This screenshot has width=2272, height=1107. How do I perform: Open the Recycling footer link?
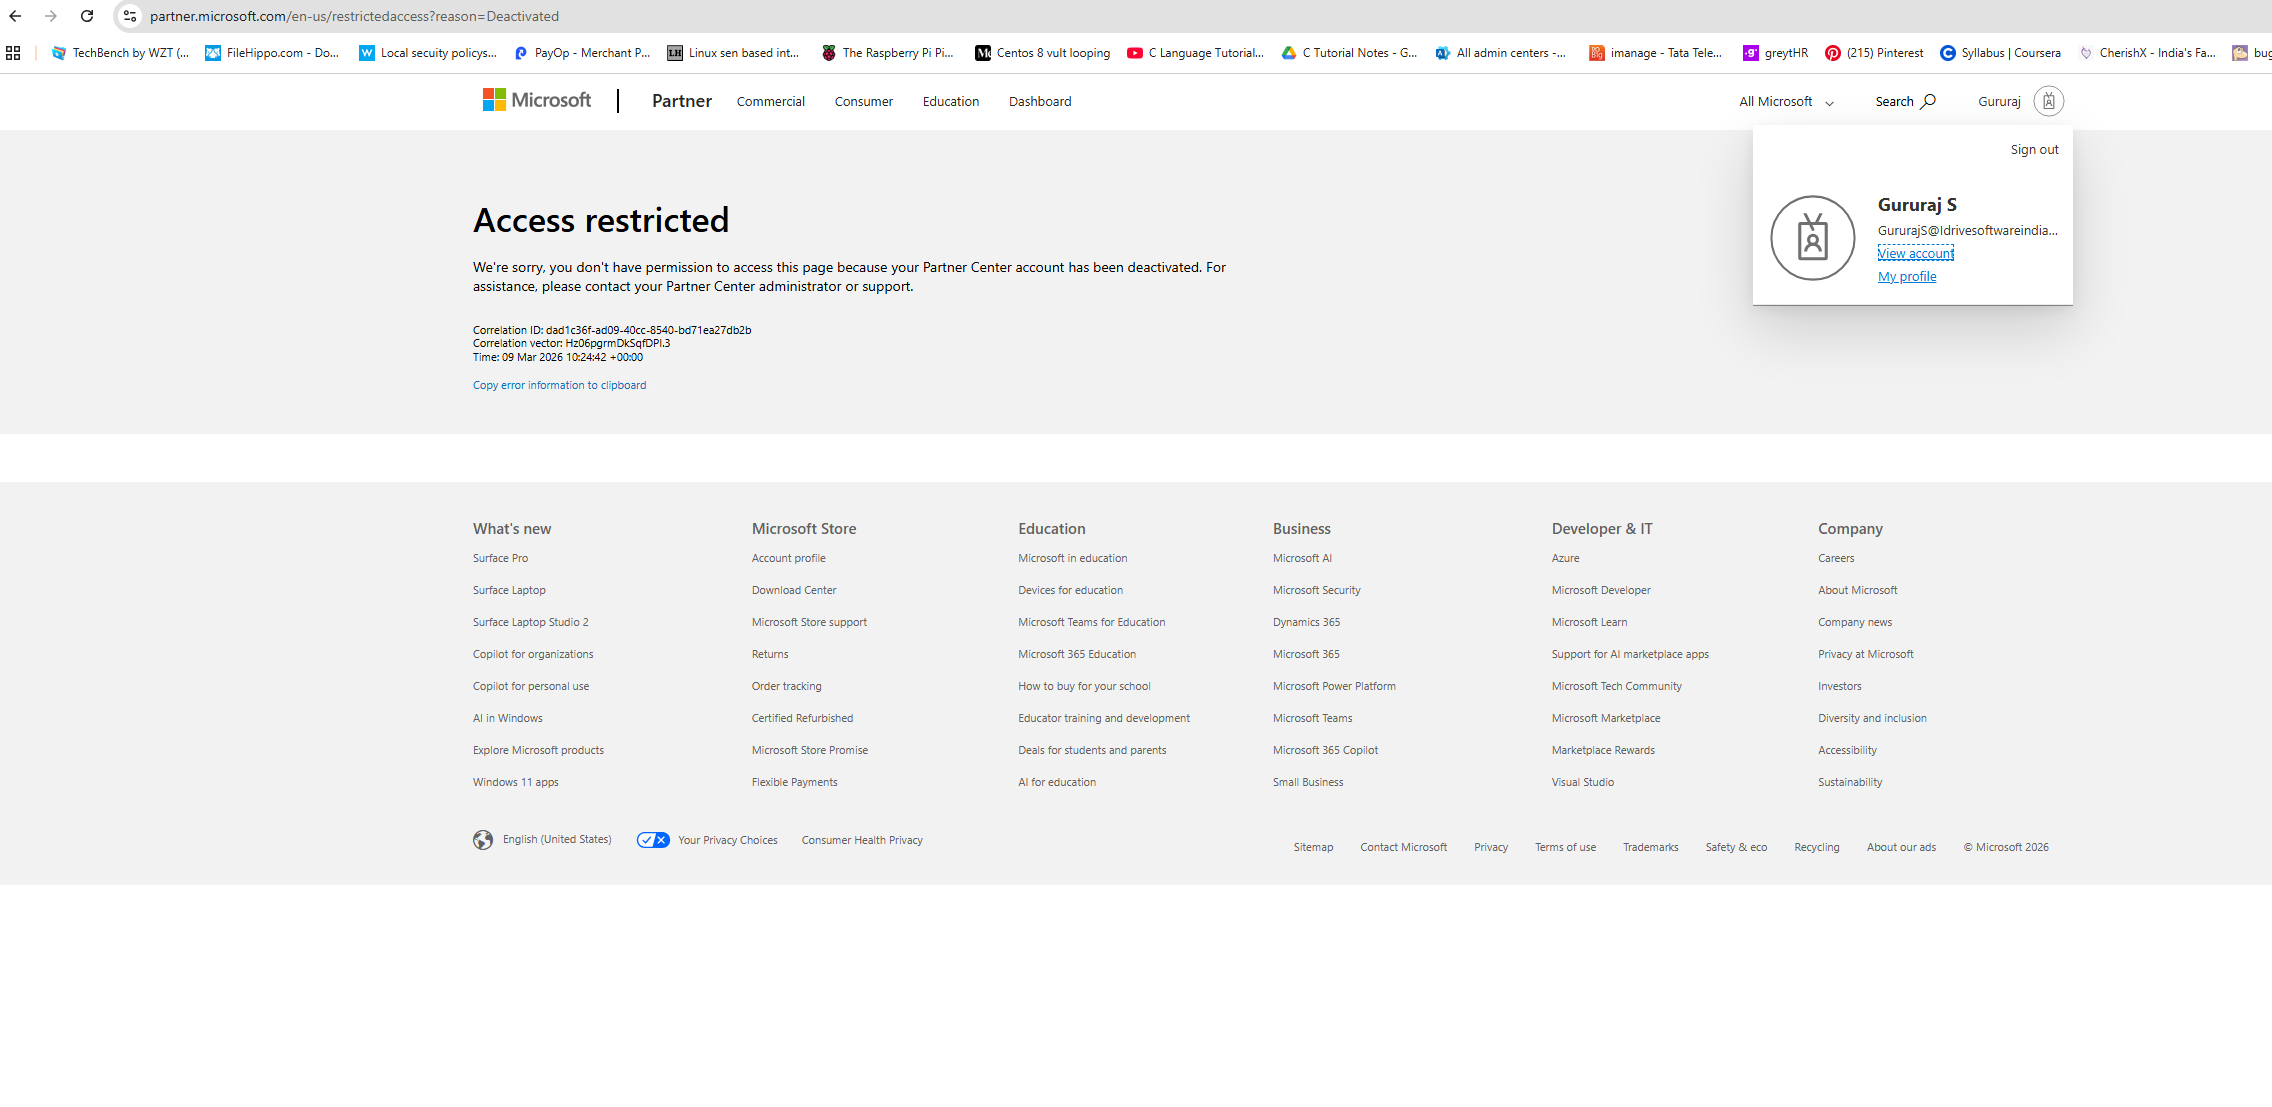(1817, 848)
